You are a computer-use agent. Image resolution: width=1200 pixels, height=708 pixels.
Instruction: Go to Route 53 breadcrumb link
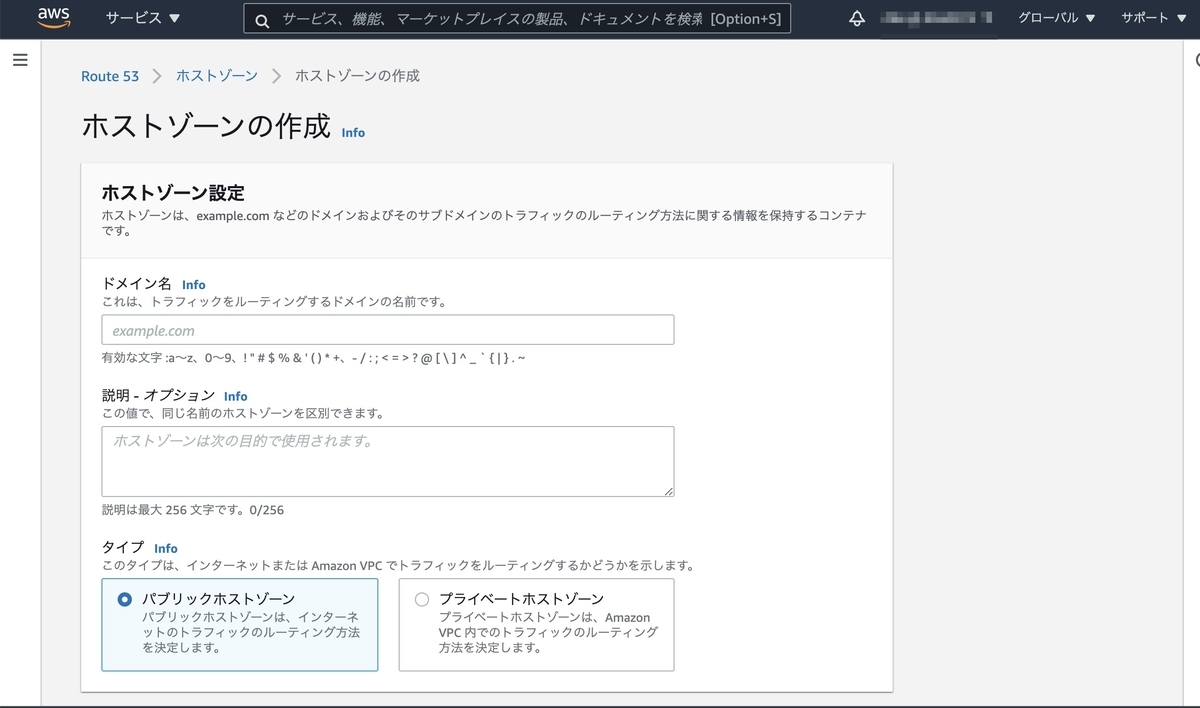[110, 76]
